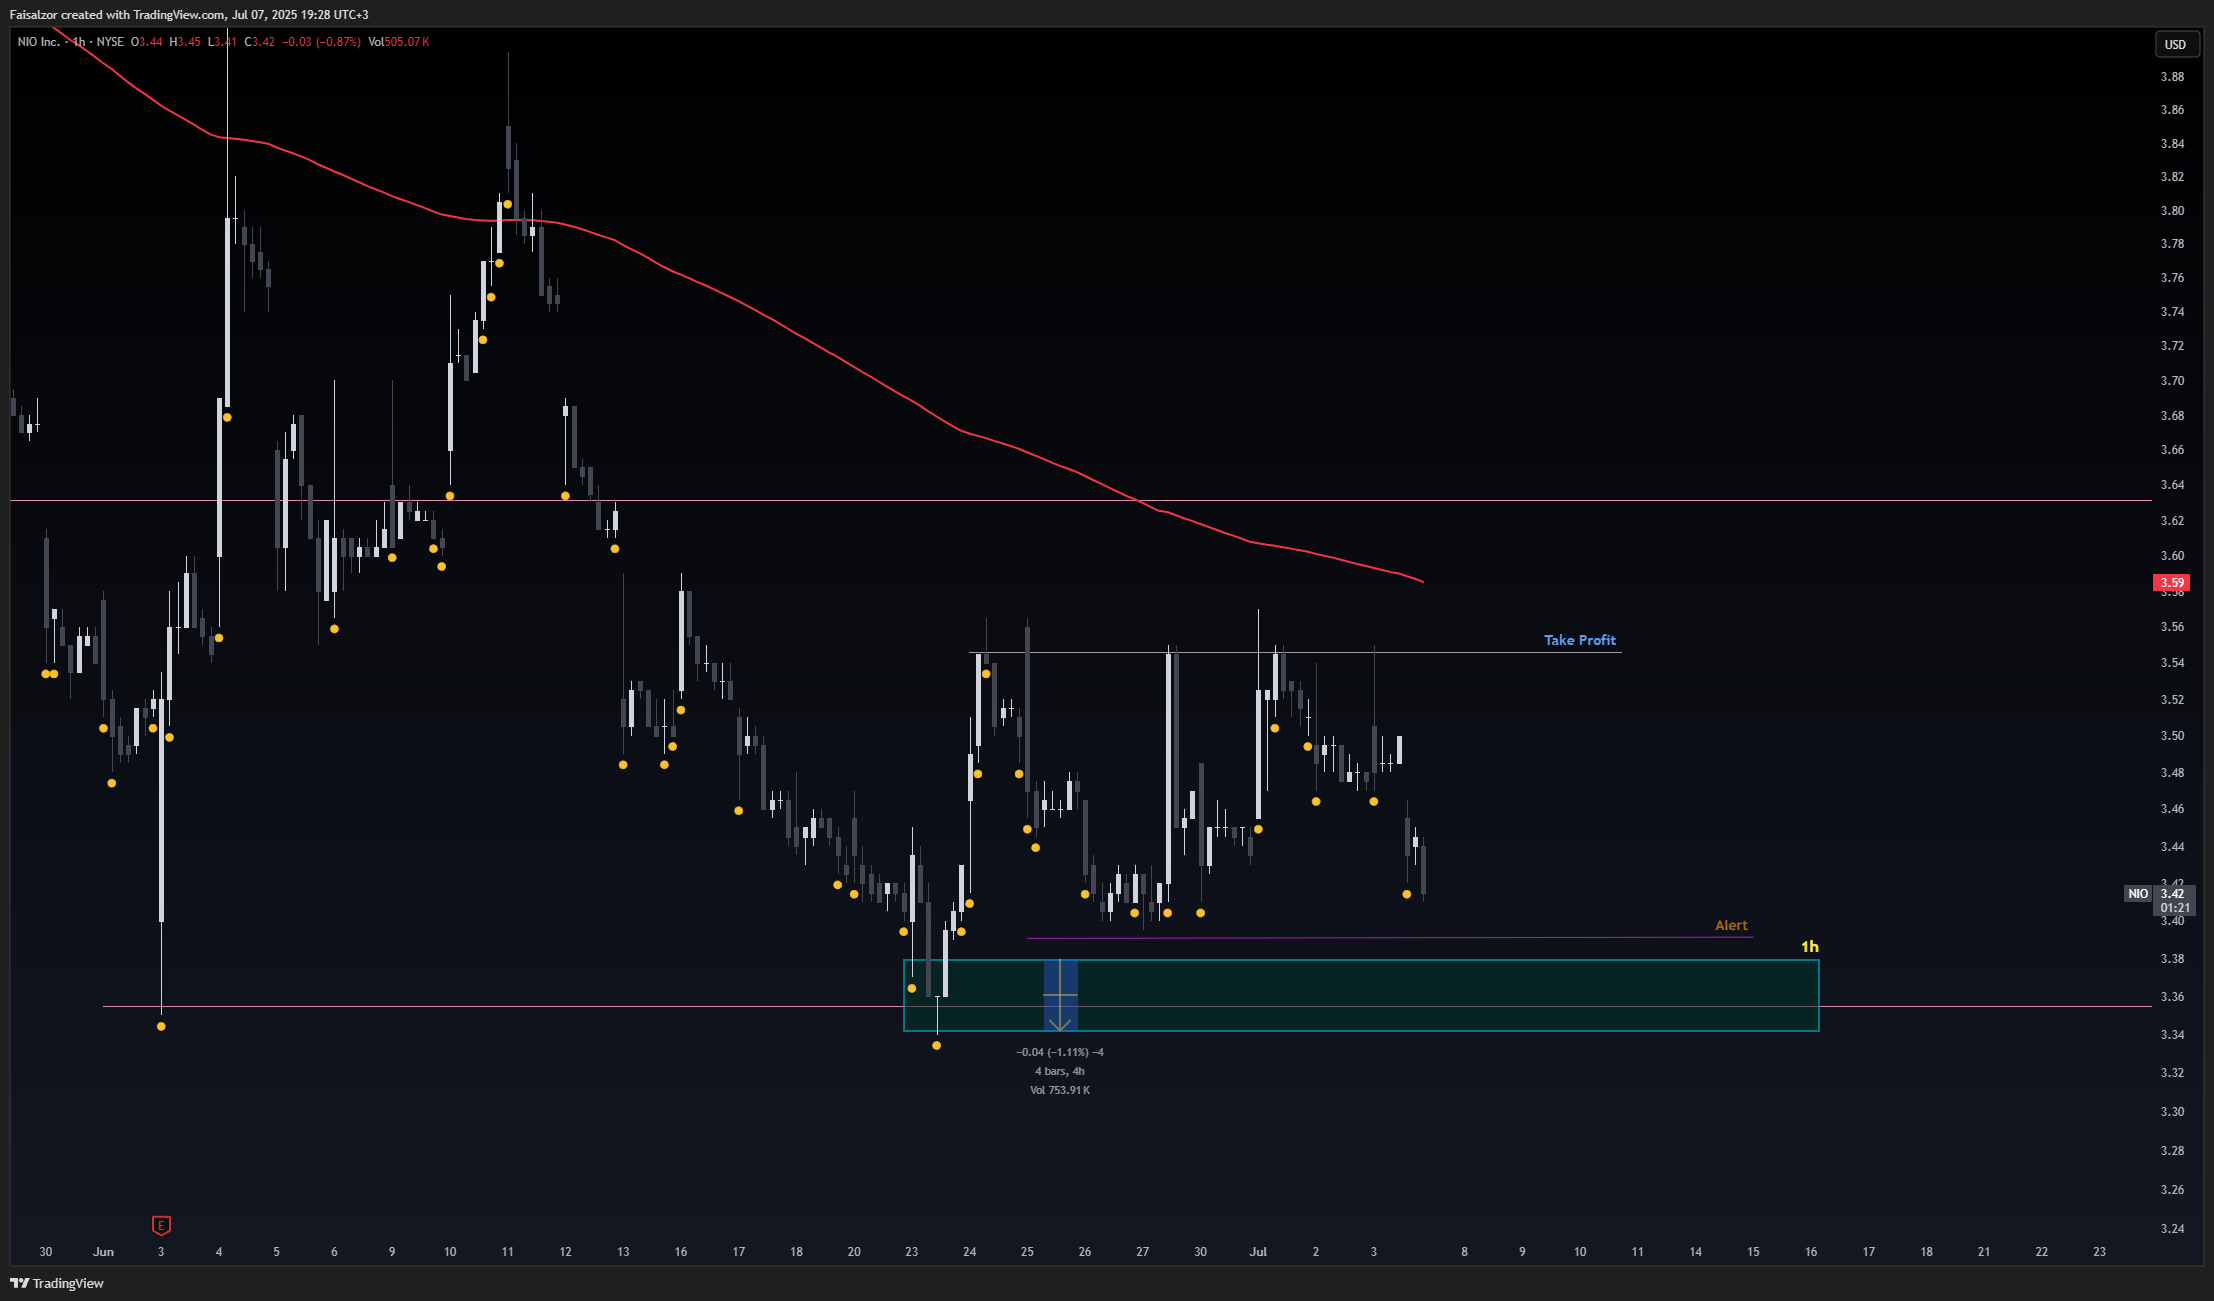2214x1301 pixels.
Task: Click the 'Jun' label on time axis
Action: click(103, 1251)
